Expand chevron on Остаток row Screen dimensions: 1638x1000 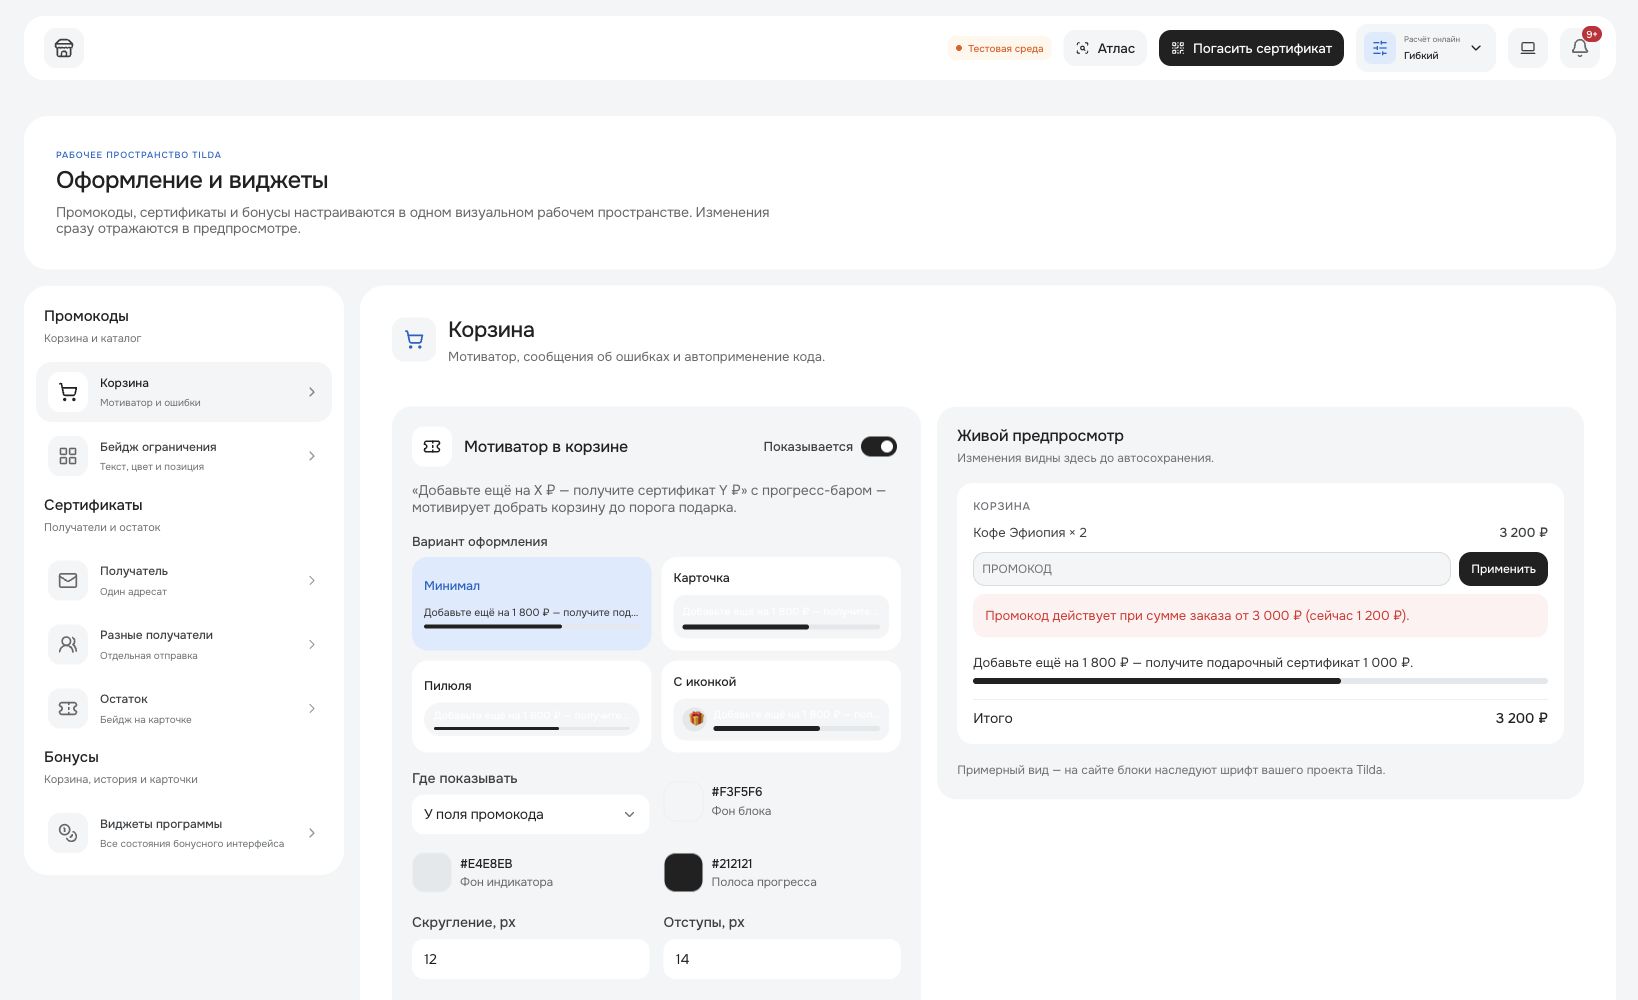(x=312, y=708)
